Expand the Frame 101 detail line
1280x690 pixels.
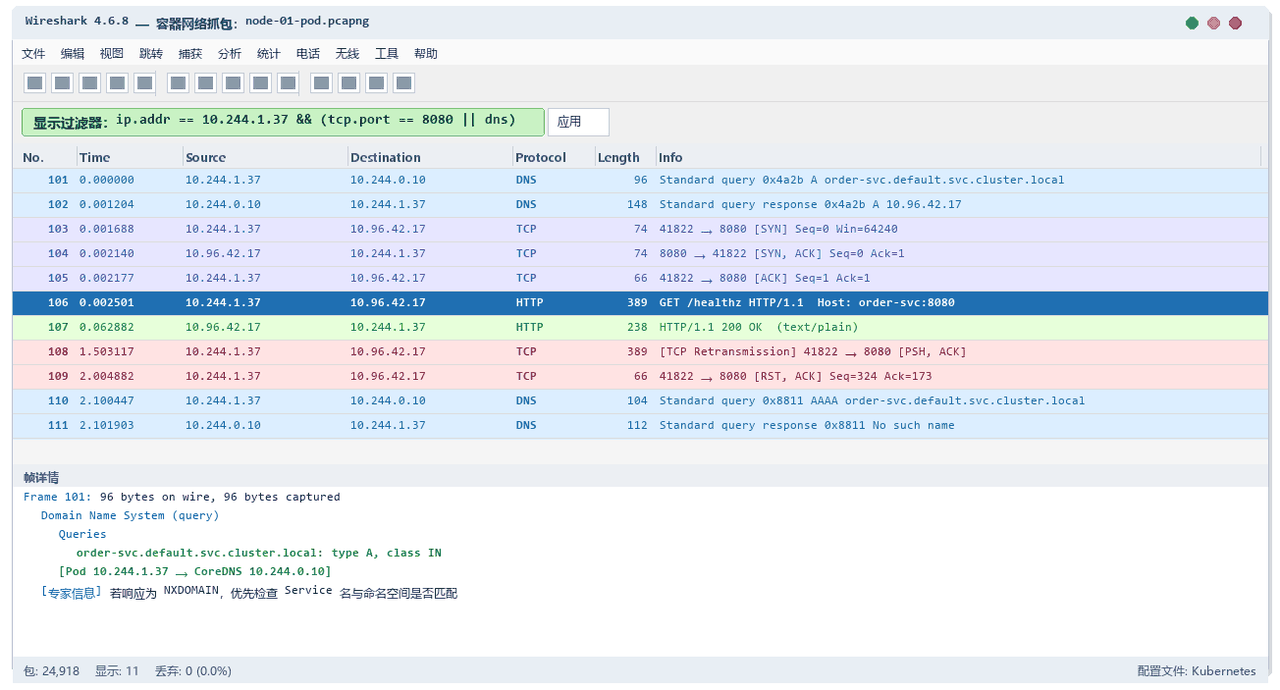(x=182, y=497)
